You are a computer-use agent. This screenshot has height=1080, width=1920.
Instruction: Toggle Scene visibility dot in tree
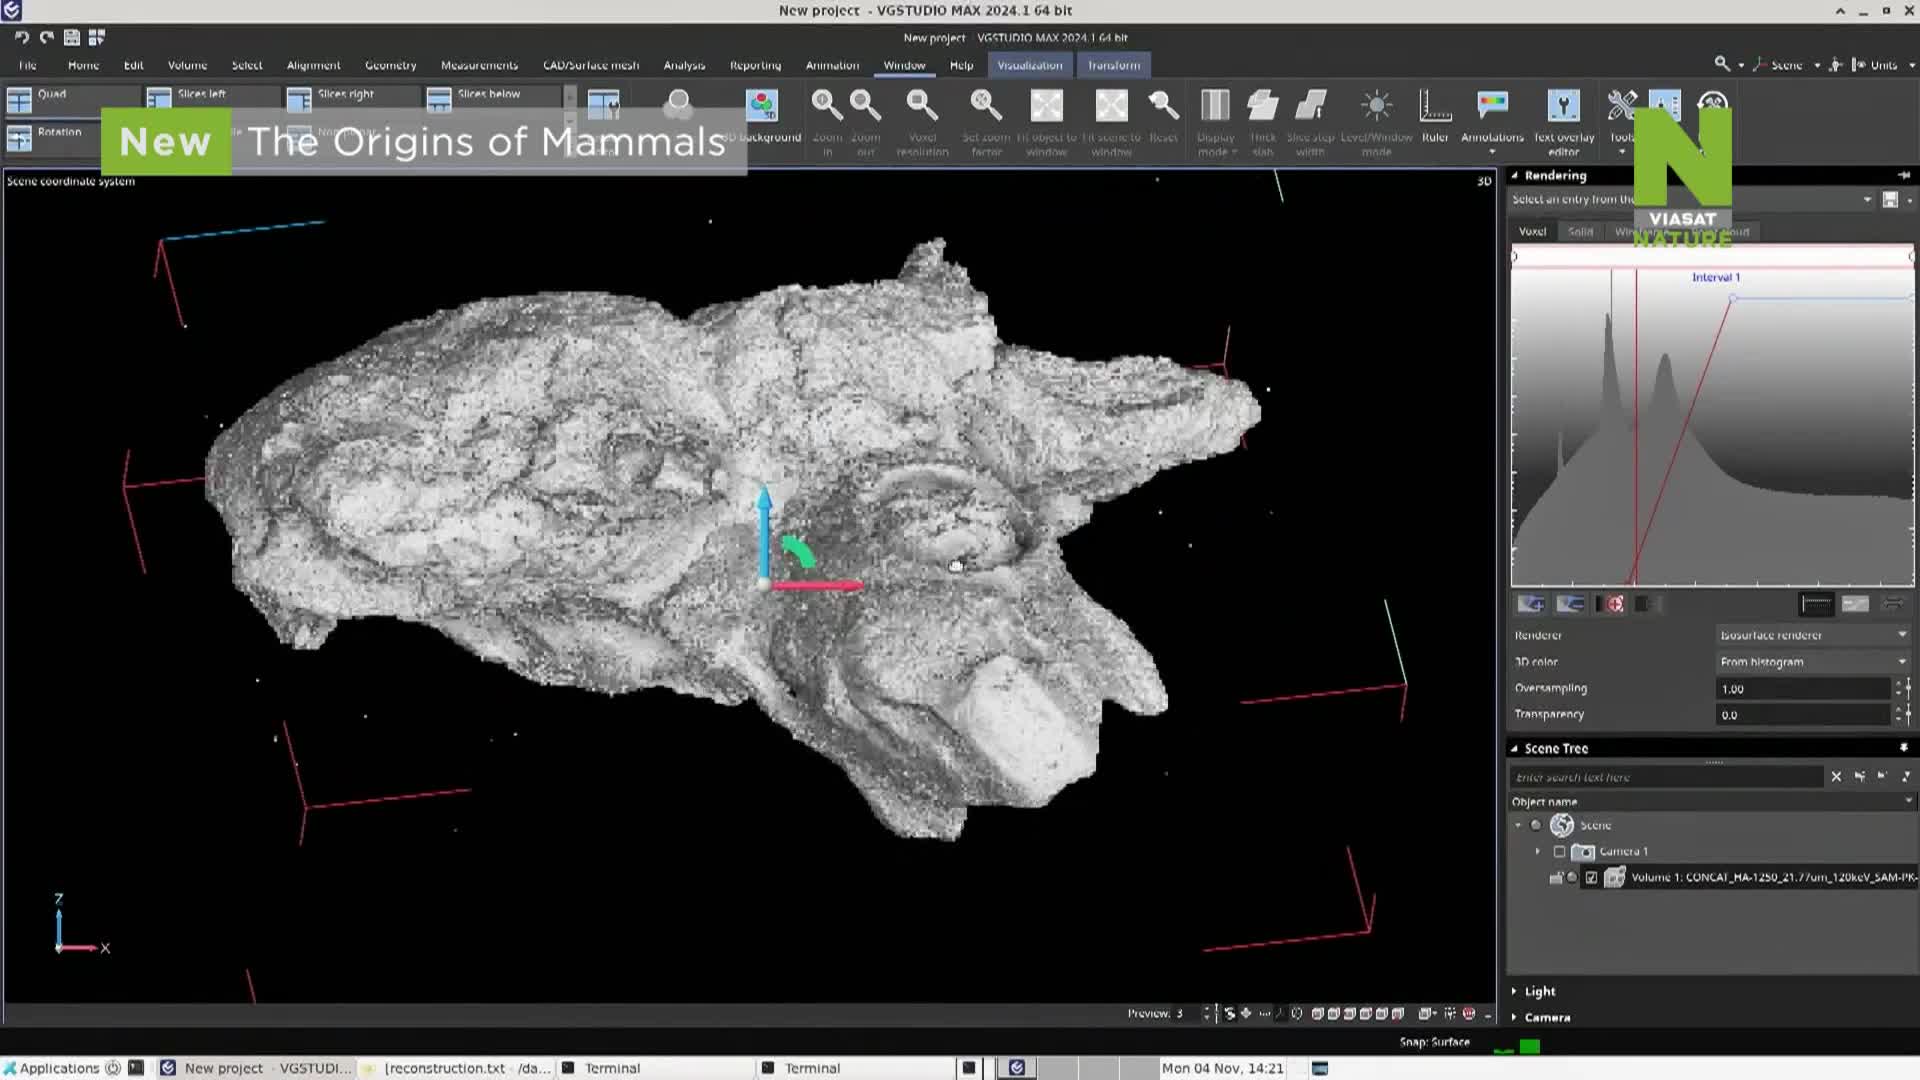pyautogui.click(x=1536, y=826)
